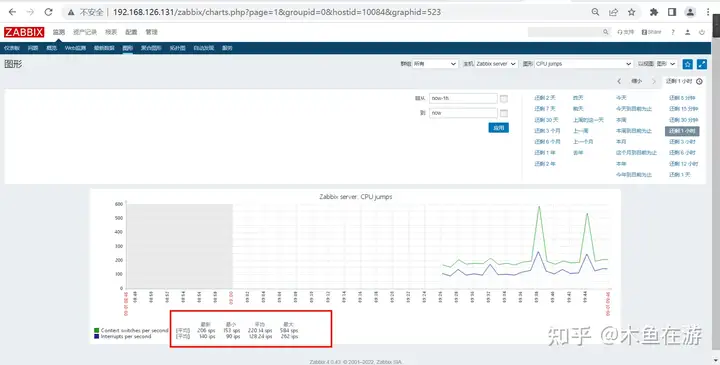
Task: Select the last 30 days time range link
Action: [x=546, y=120]
